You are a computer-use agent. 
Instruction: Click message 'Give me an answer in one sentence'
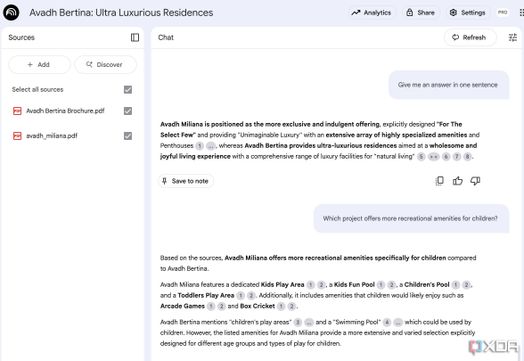pyautogui.click(x=448, y=85)
